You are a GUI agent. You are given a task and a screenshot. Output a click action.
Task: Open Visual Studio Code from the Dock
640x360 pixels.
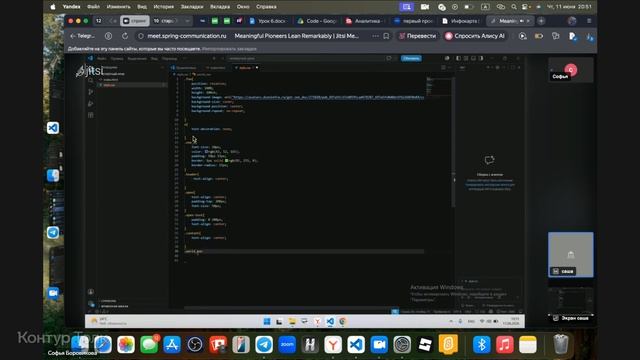pyautogui.click(x=356, y=345)
